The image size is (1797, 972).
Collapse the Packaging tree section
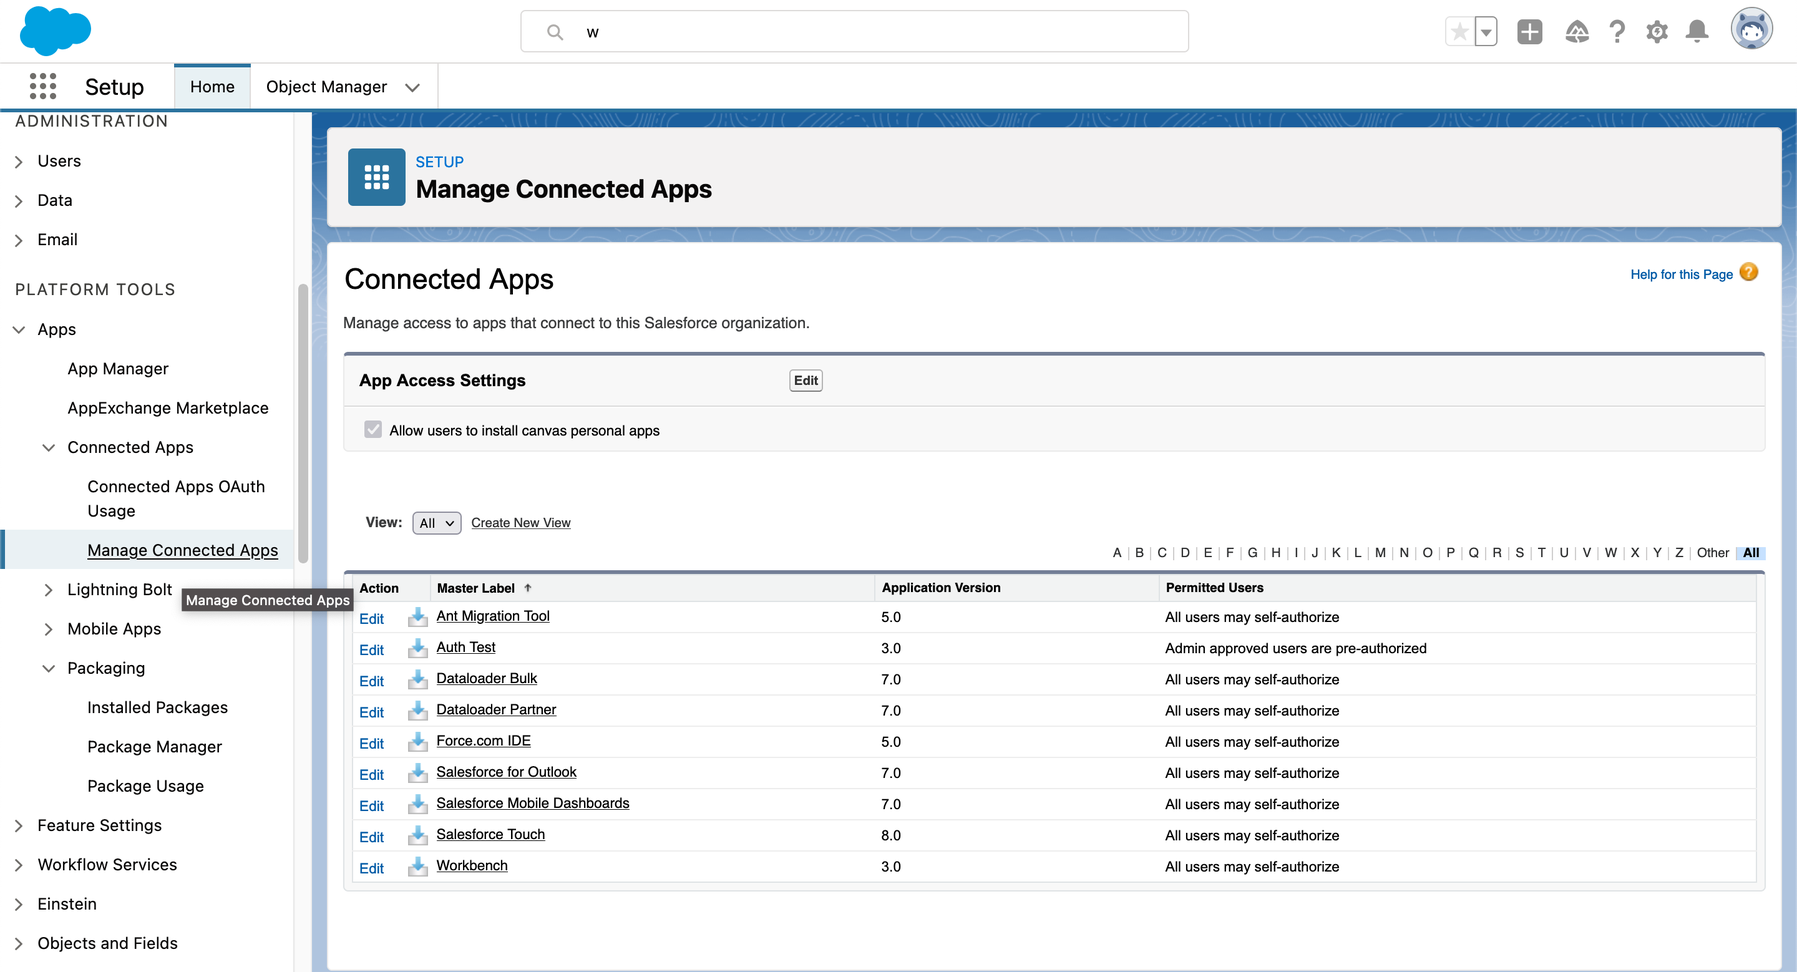pyautogui.click(x=48, y=669)
